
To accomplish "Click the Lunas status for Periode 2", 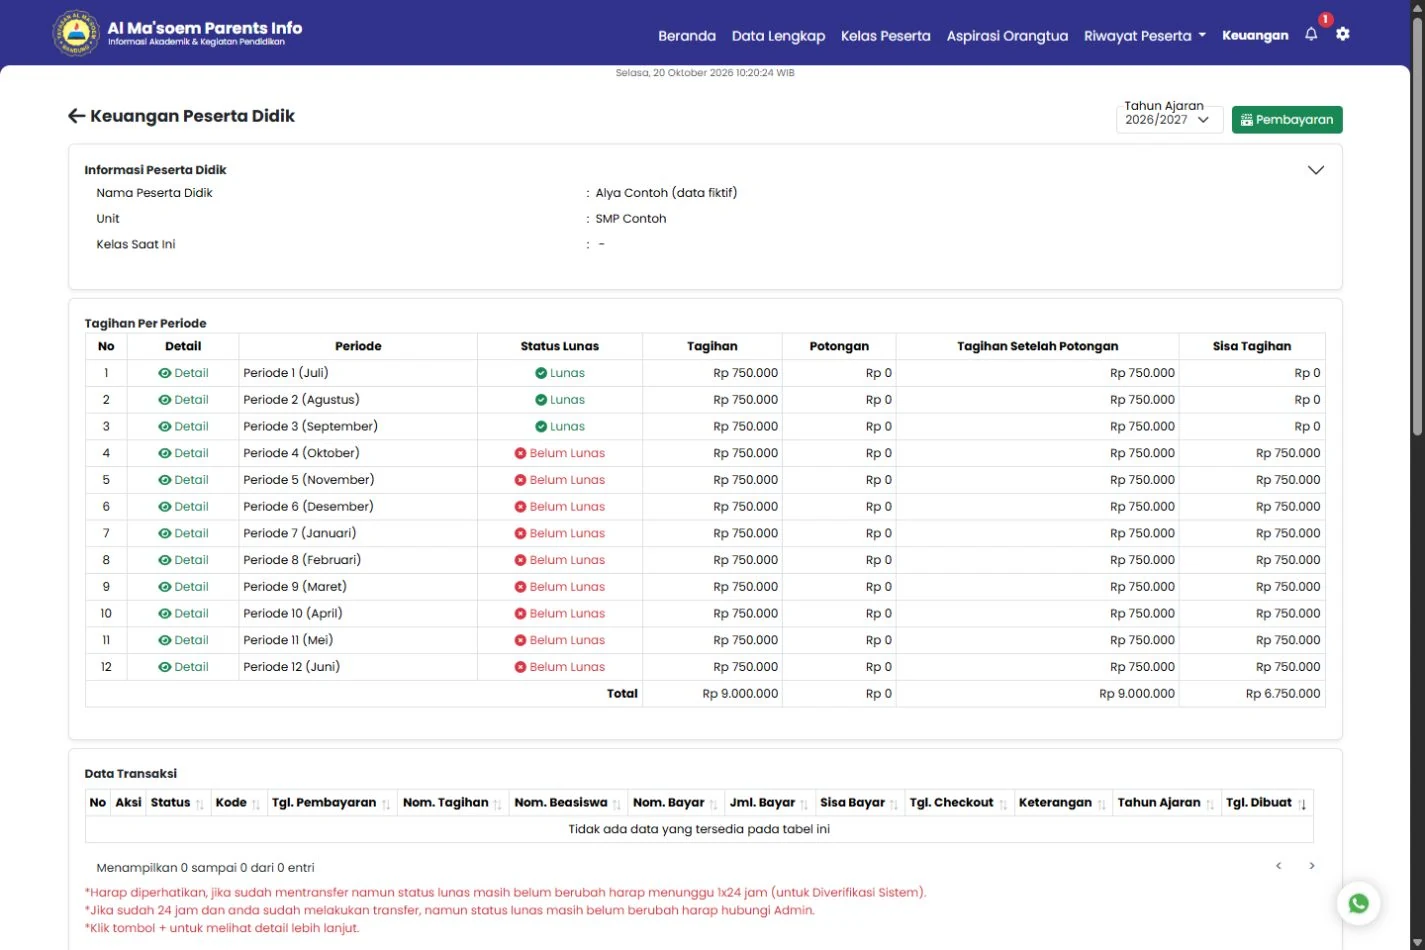I will tap(560, 400).
